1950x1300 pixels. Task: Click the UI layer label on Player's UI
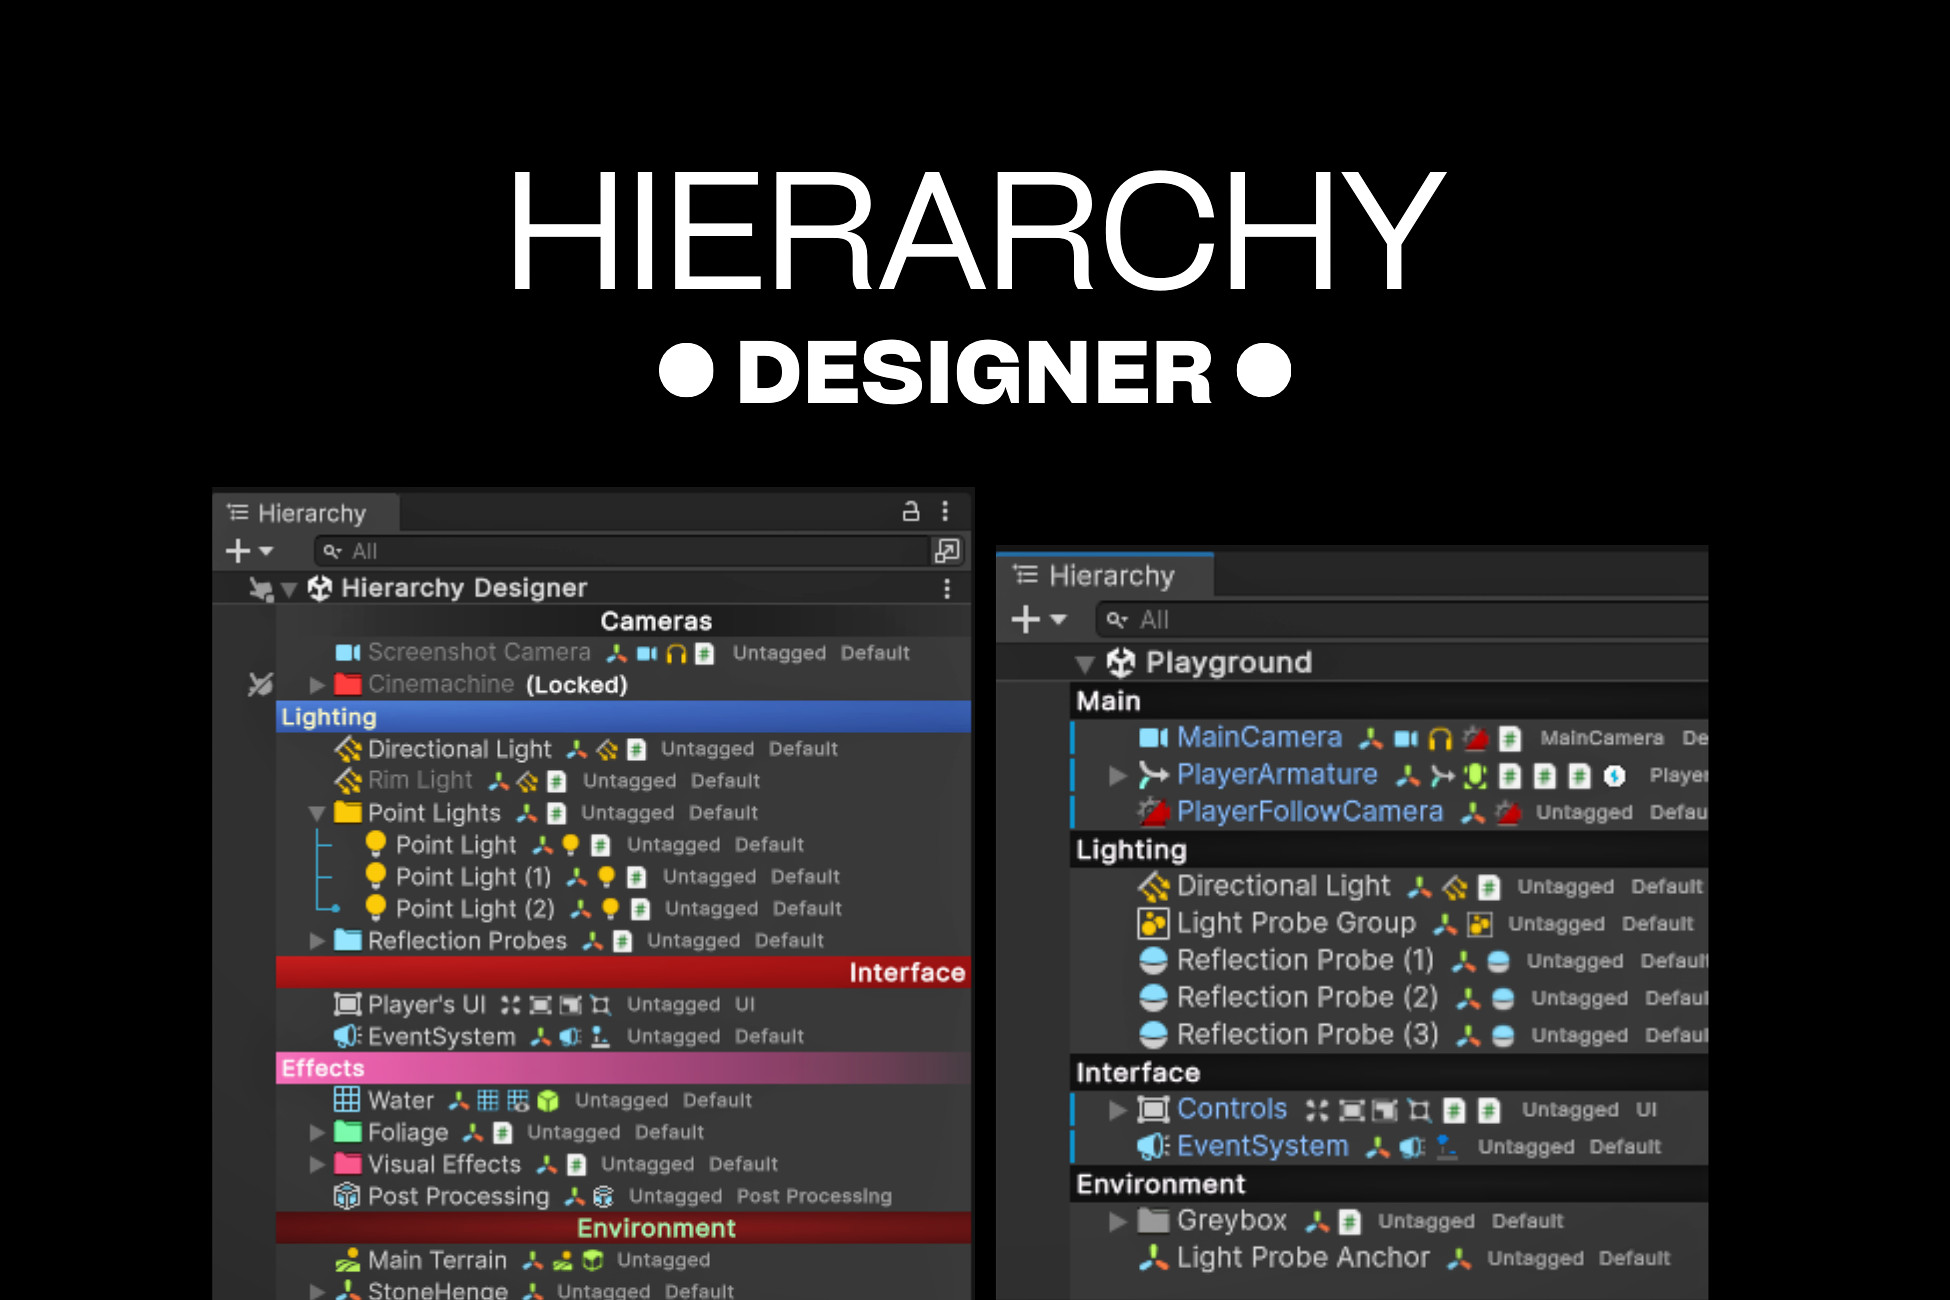(745, 1004)
